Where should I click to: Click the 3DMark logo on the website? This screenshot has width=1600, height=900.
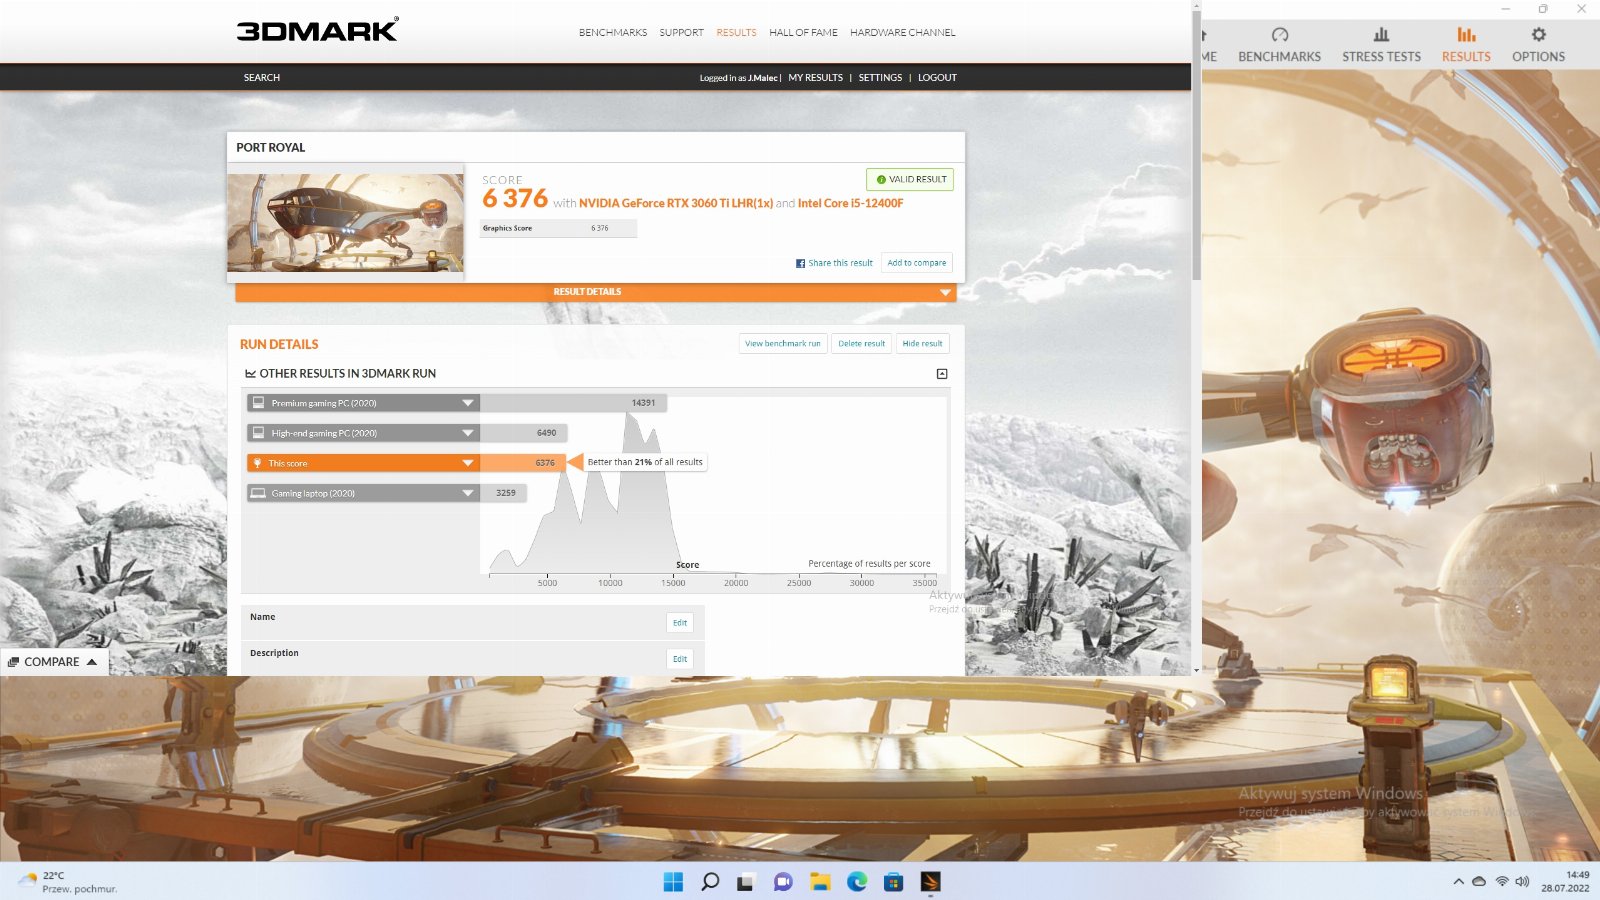tap(317, 30)
